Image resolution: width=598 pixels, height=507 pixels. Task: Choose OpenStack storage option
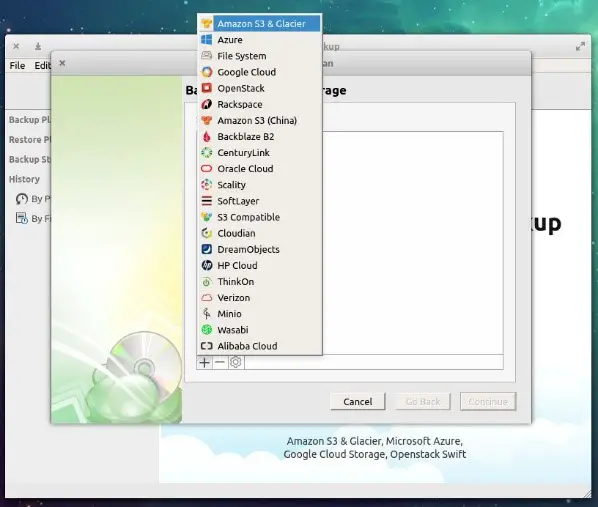coord(260,88)
